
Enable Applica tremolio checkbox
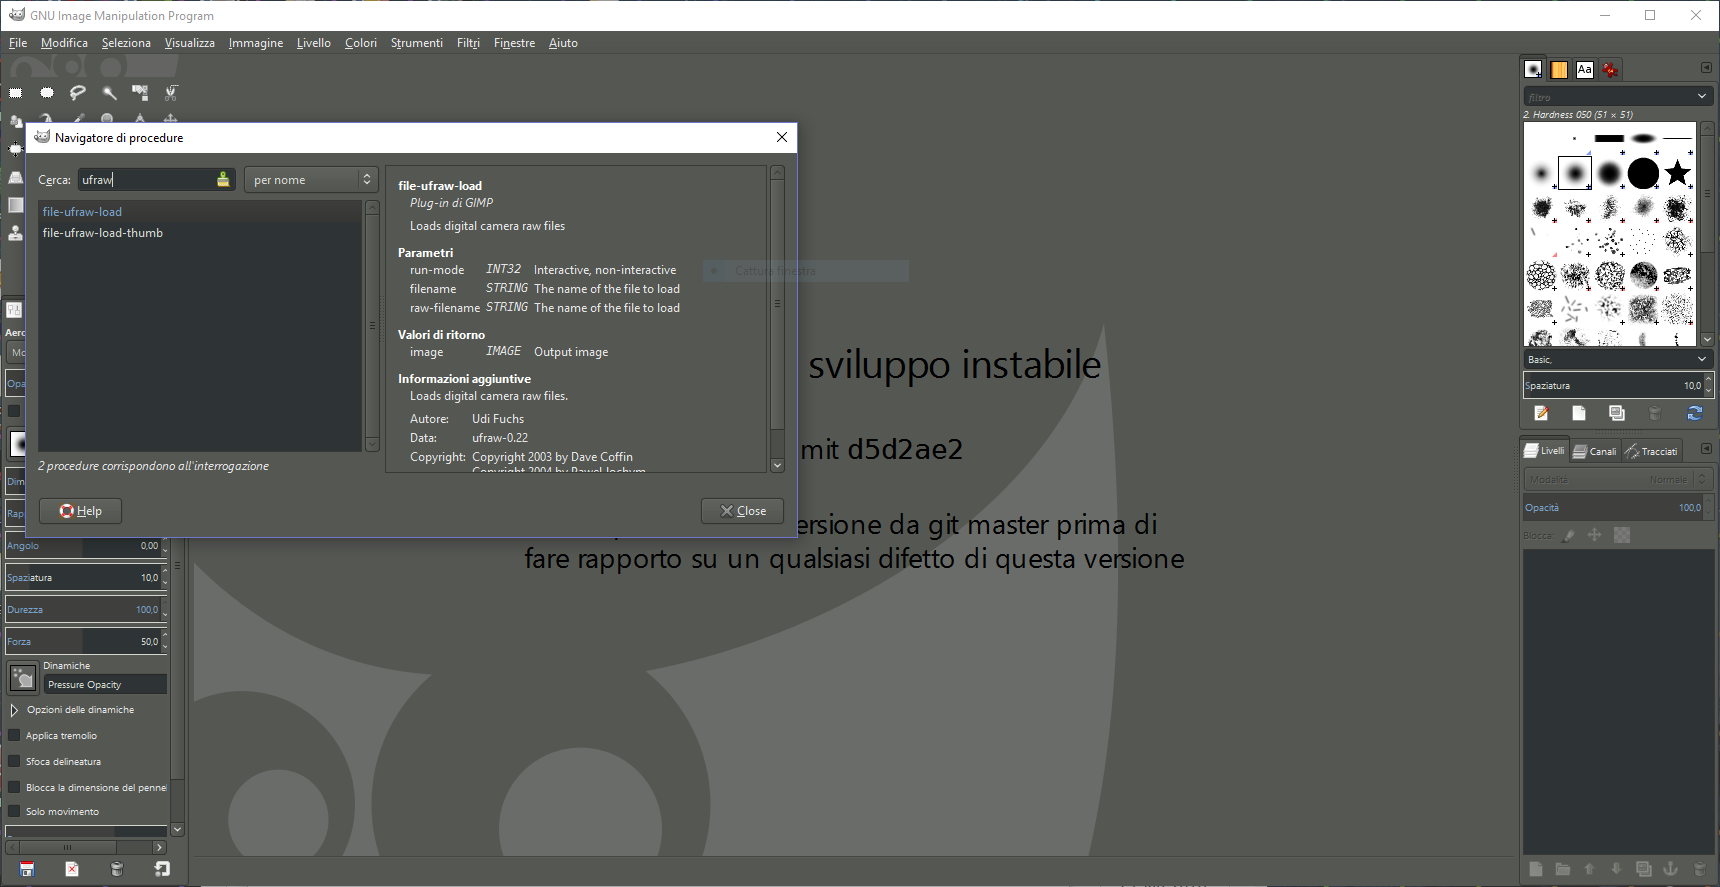pos(14,735)
